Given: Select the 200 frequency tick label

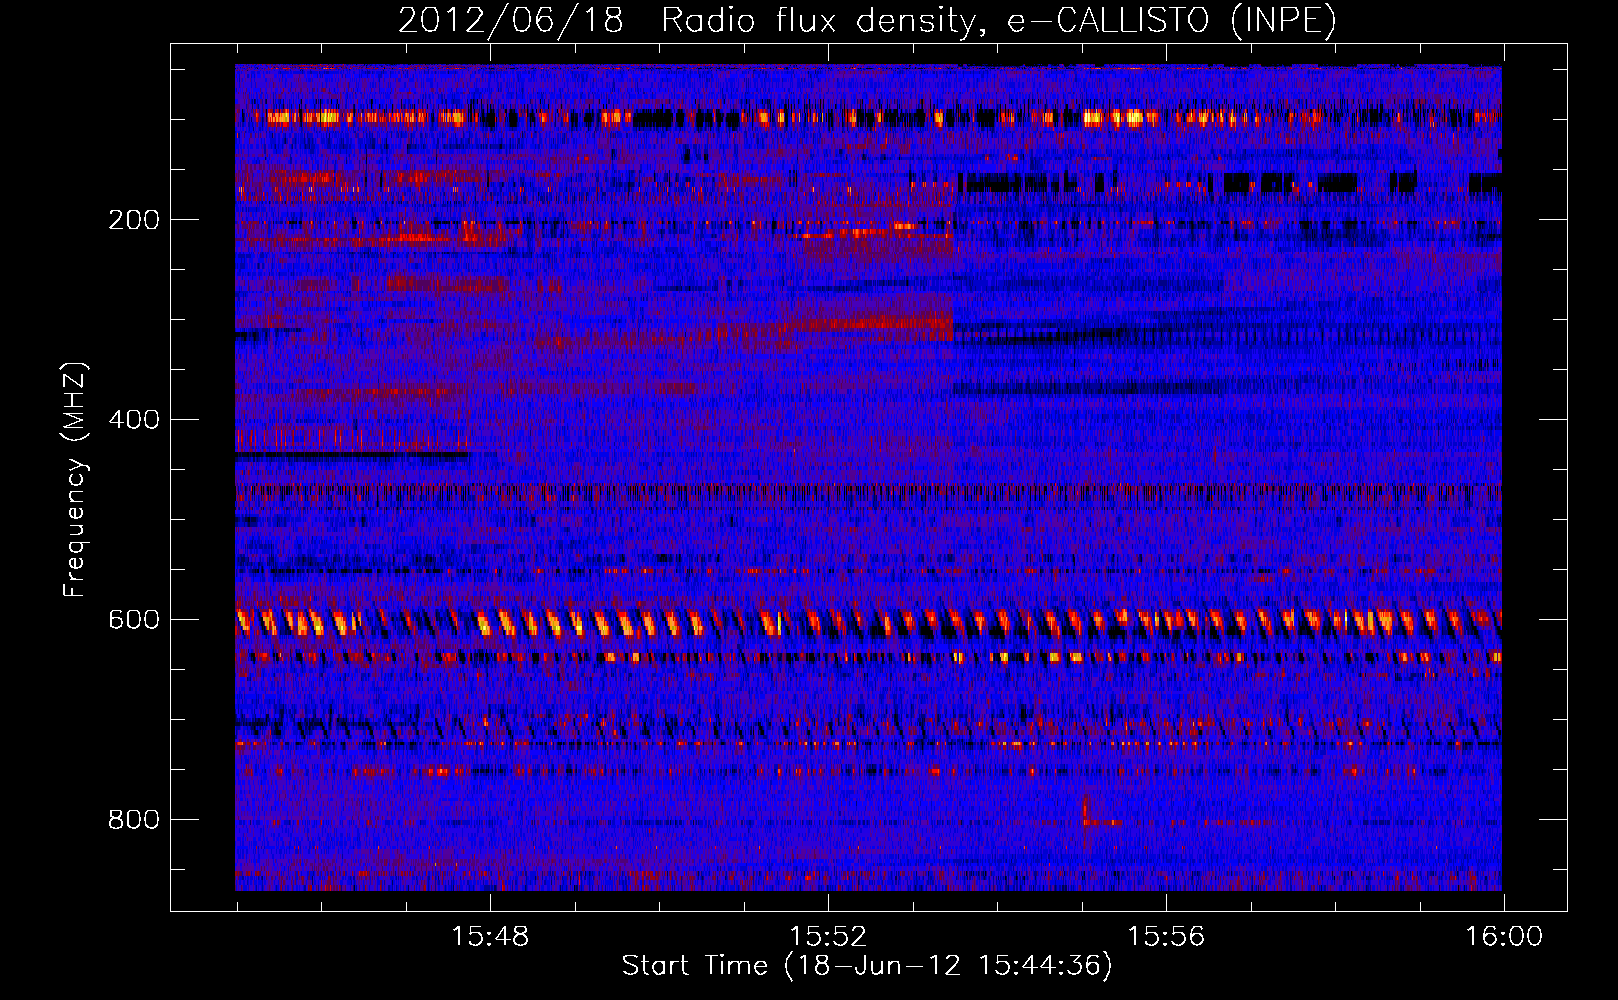Looking at the screenshot, I should pos(134,220).
